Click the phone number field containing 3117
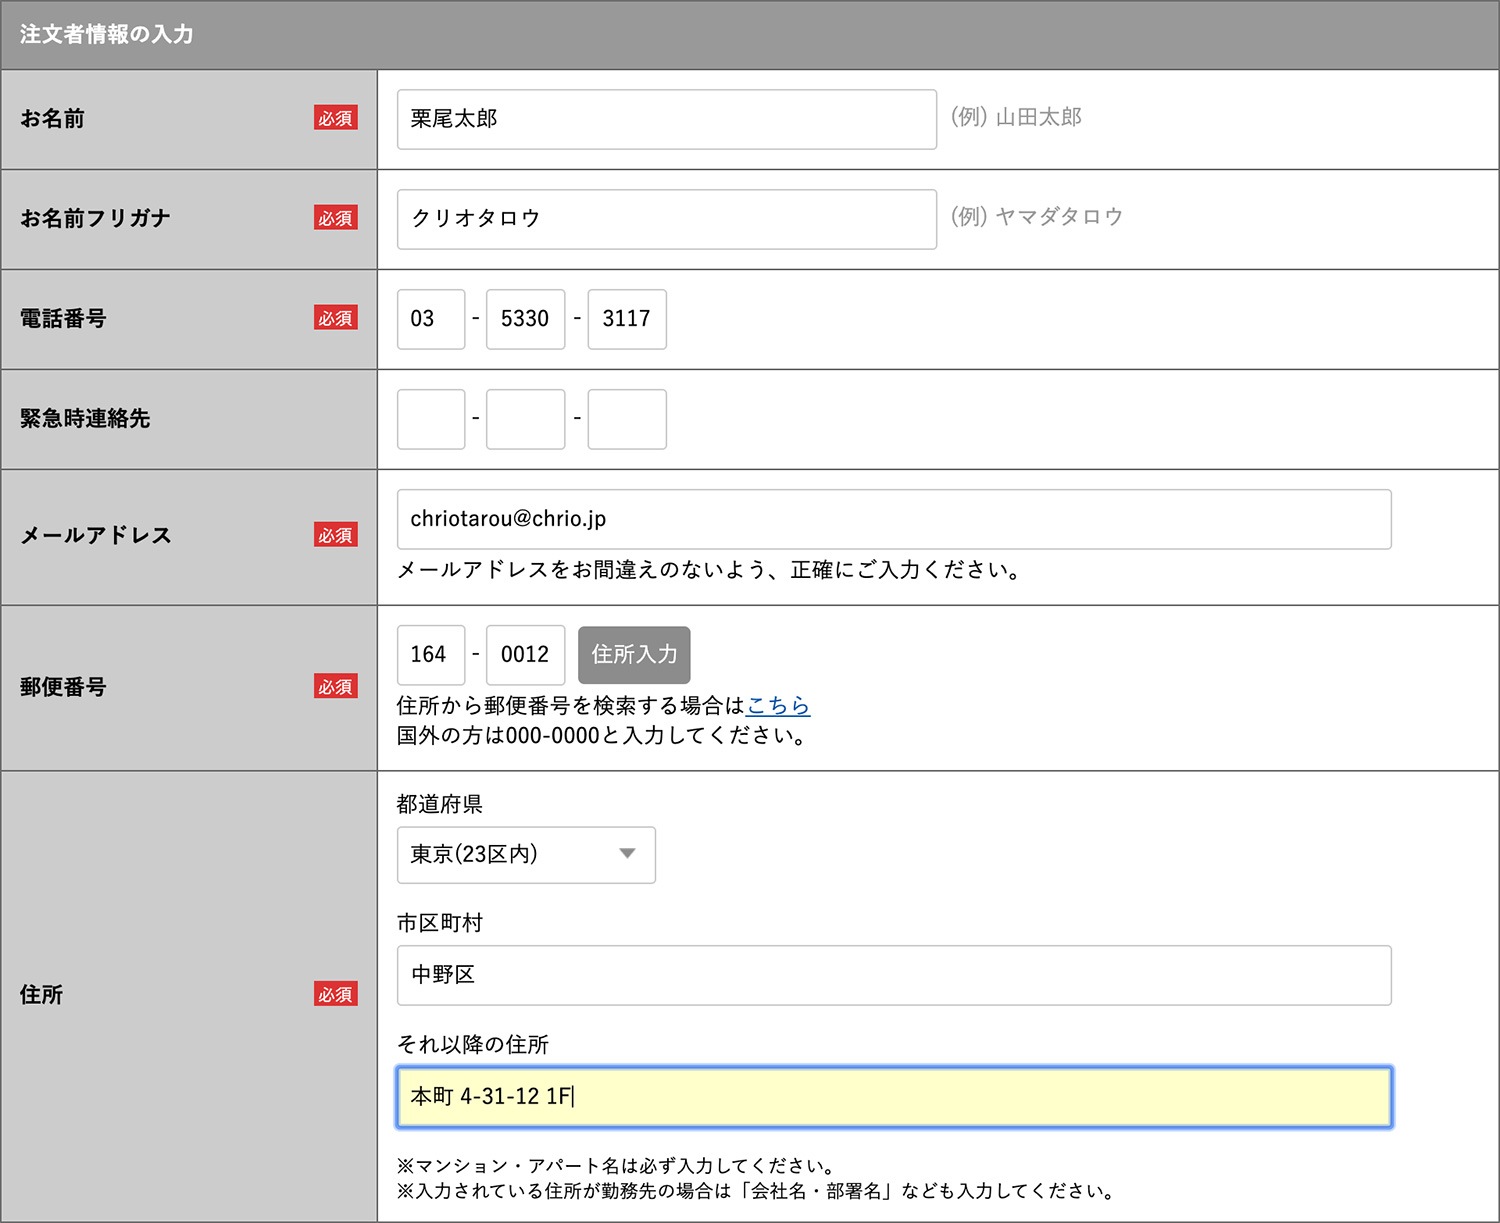Screen dimensions: 1500x1223 pos(627,319)
